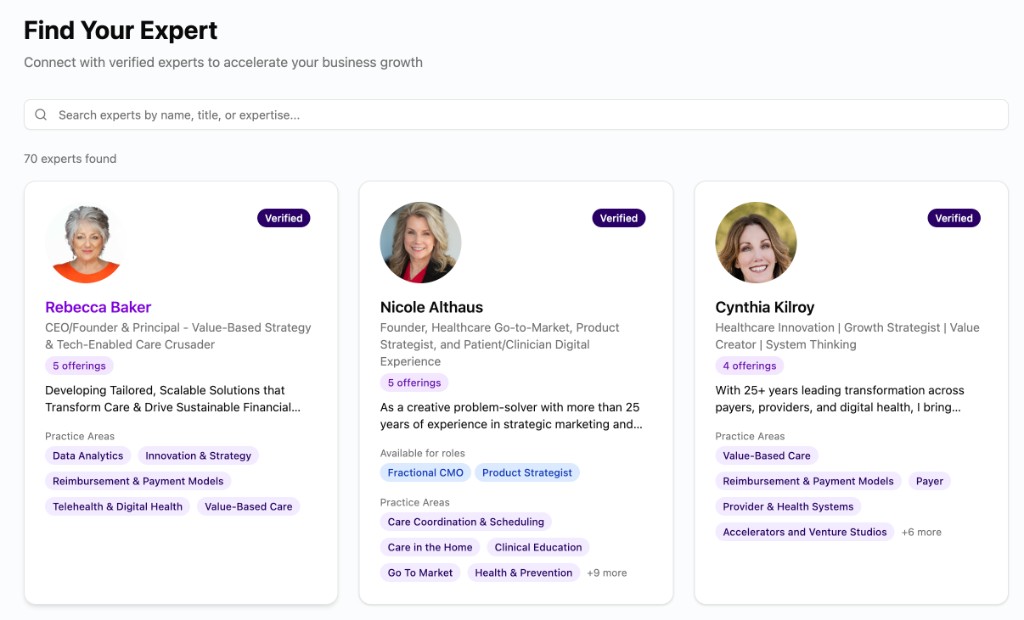Screen dimensions: 1024x620
Task: Open Nicole Althaus's profile photo
Action: tap(420, 243)
